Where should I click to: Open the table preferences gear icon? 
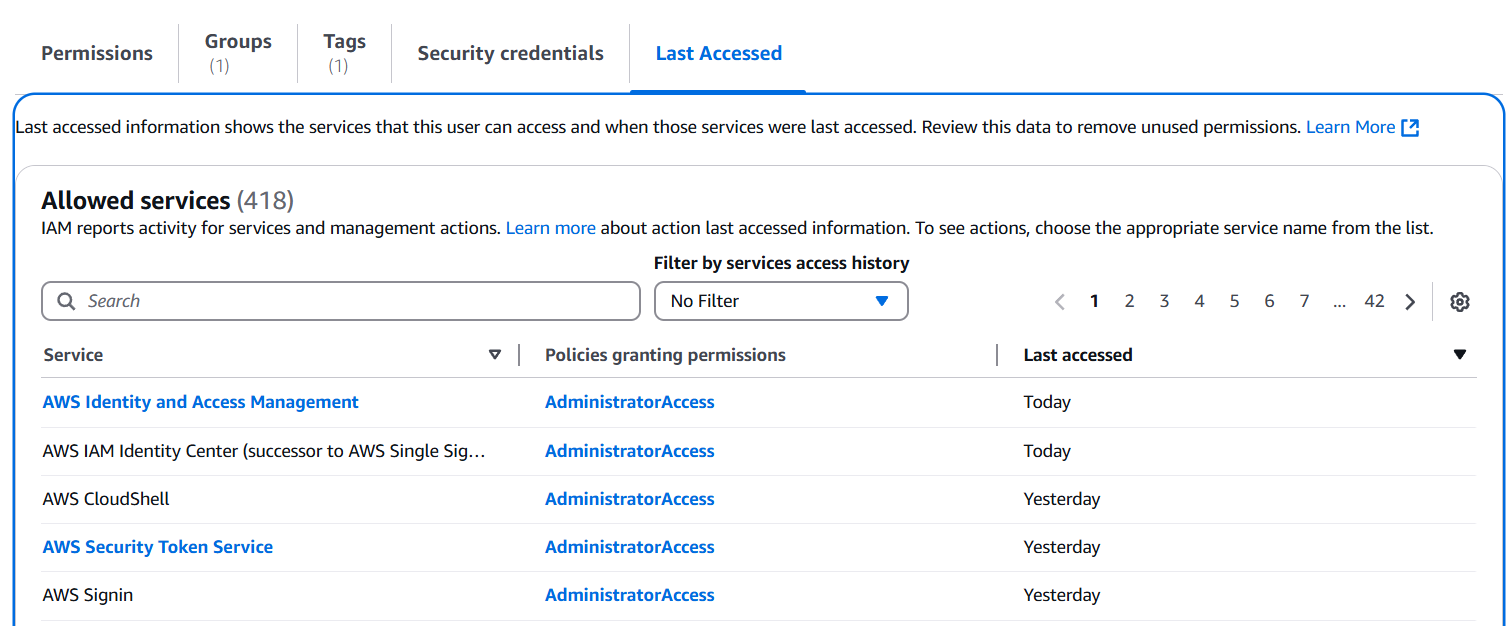[x=1460, y=302]
